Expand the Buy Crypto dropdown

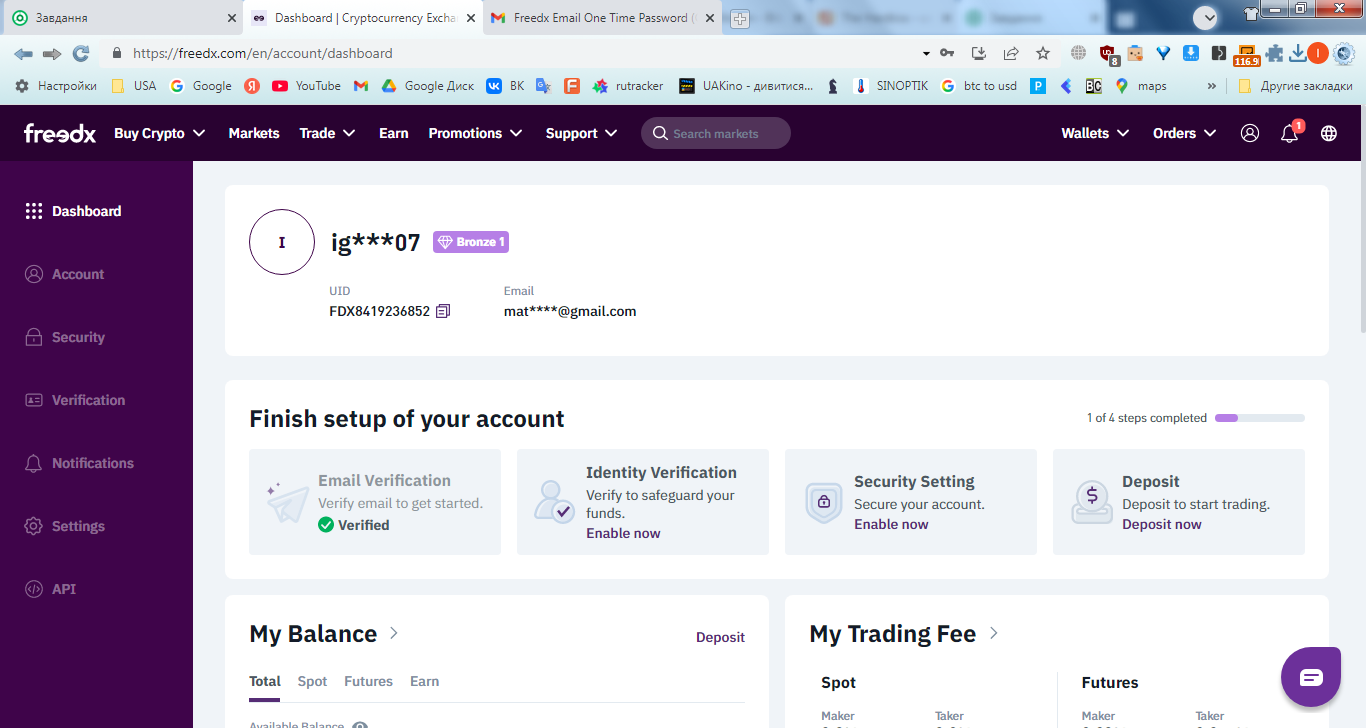pyautogui.click(x=160, y=133)
